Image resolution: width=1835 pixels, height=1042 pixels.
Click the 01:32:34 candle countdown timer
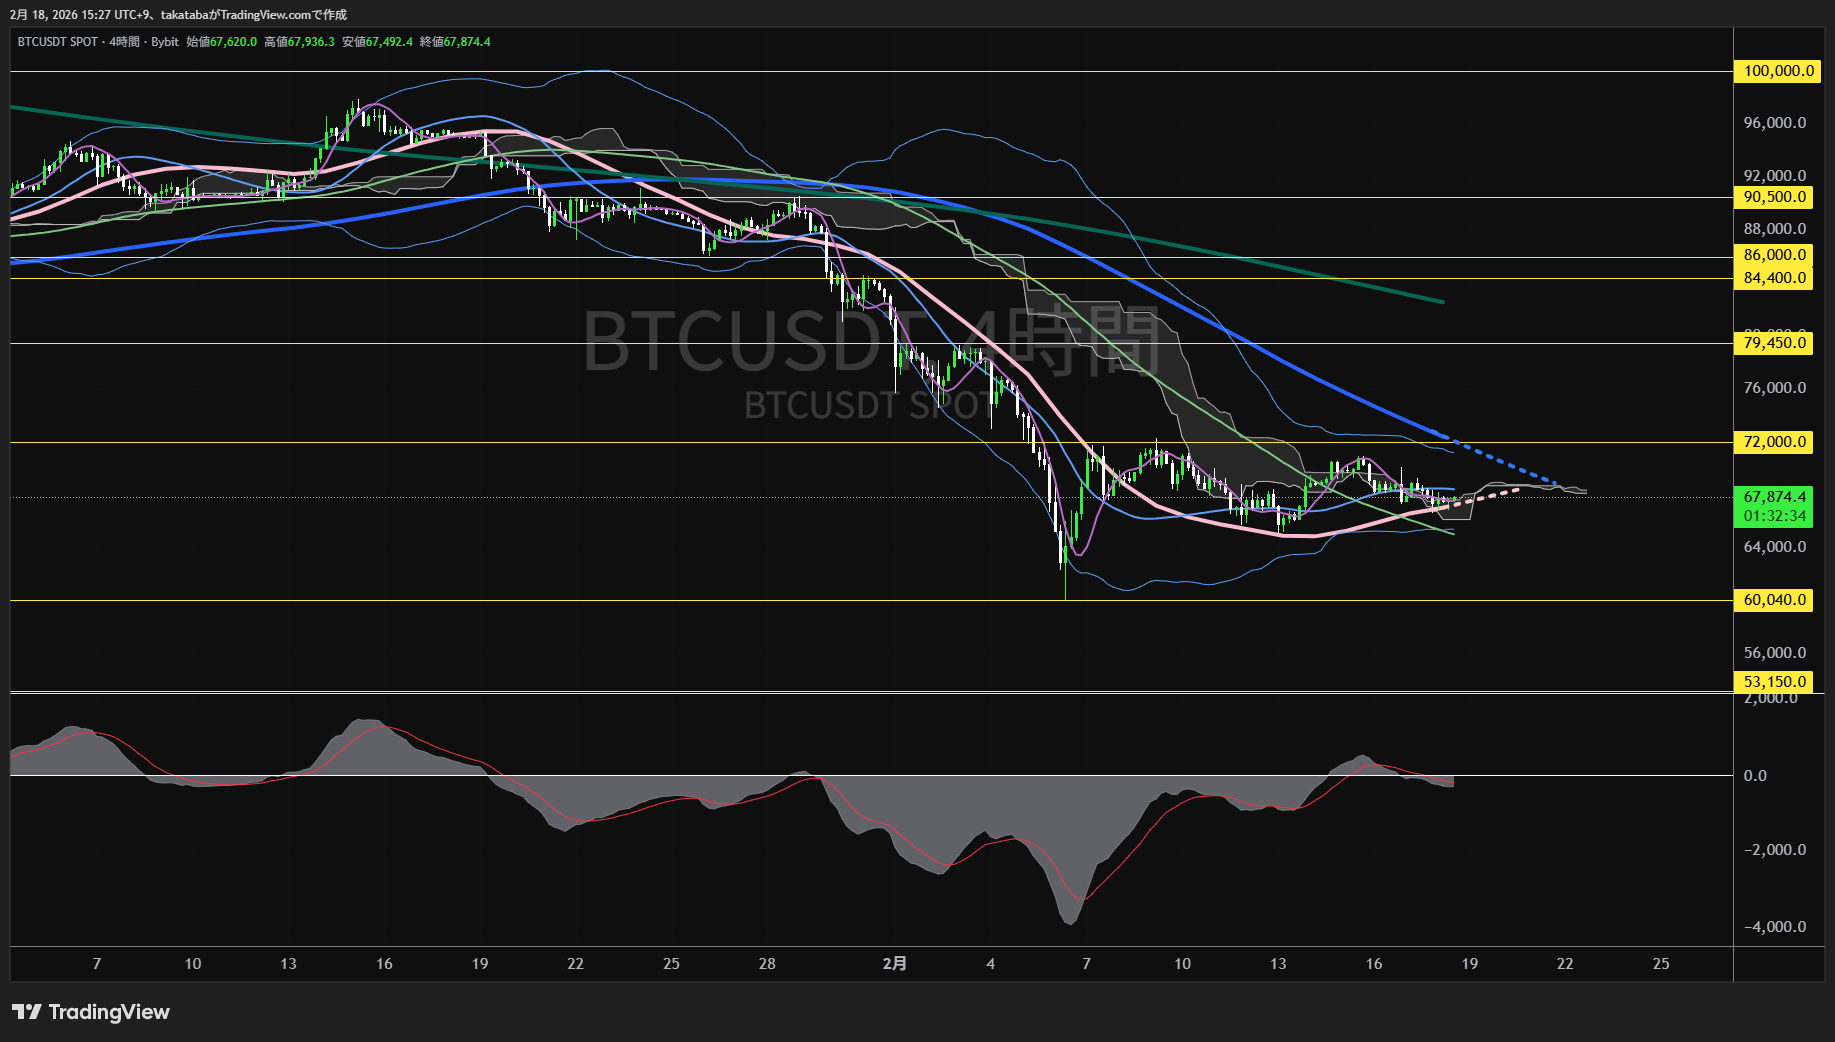[x=1774, y=516]
